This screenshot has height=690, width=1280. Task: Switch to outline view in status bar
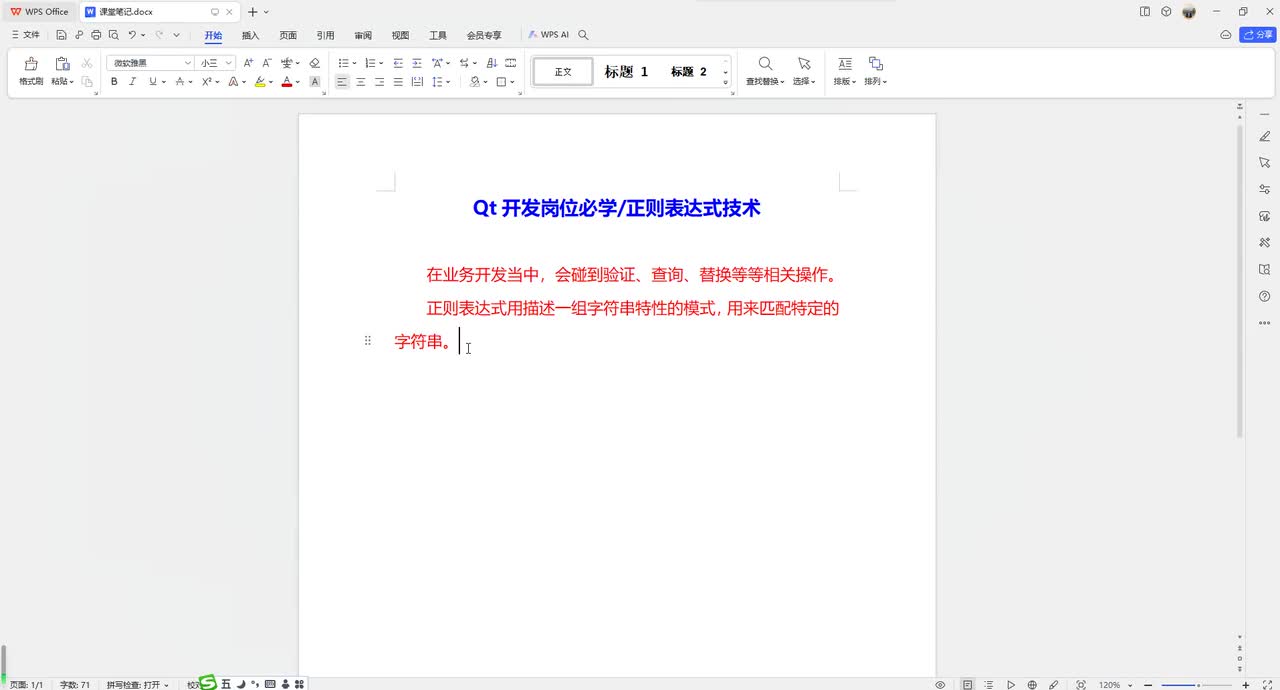pos(989,685)
